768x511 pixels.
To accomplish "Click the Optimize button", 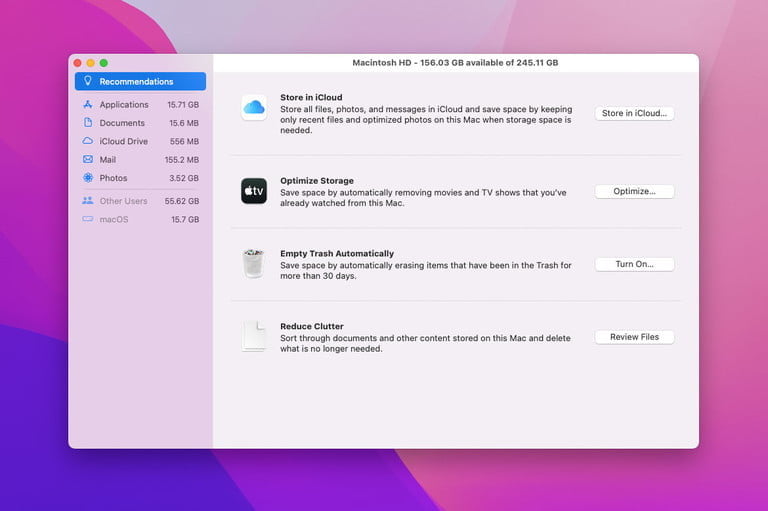I will (634, 191).
